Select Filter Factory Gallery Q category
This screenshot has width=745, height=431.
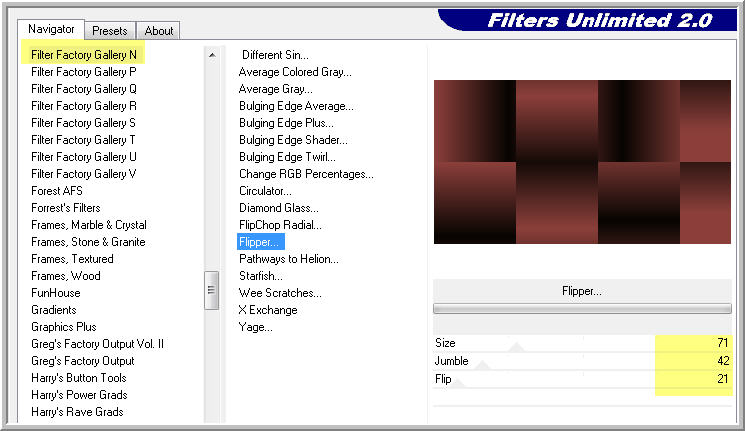(x=84, y=89)
